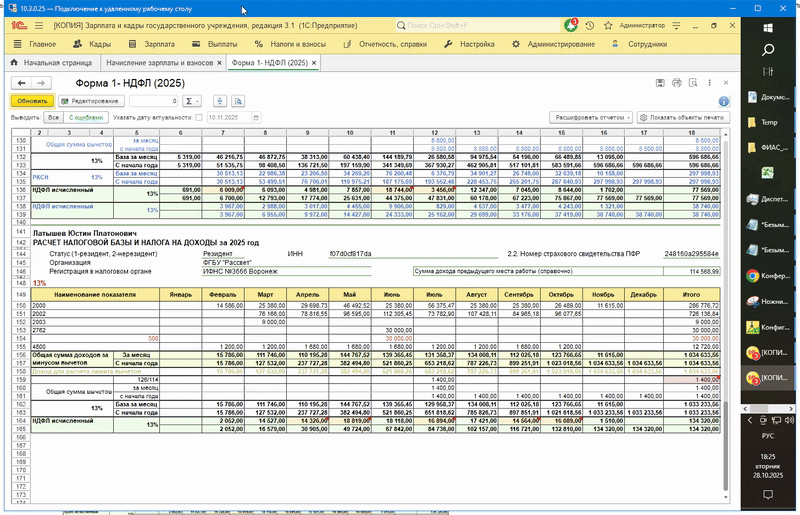
Task: Close the Форма 1-НДФЛ (2025) tab
Action: click(x=314, y=63)
